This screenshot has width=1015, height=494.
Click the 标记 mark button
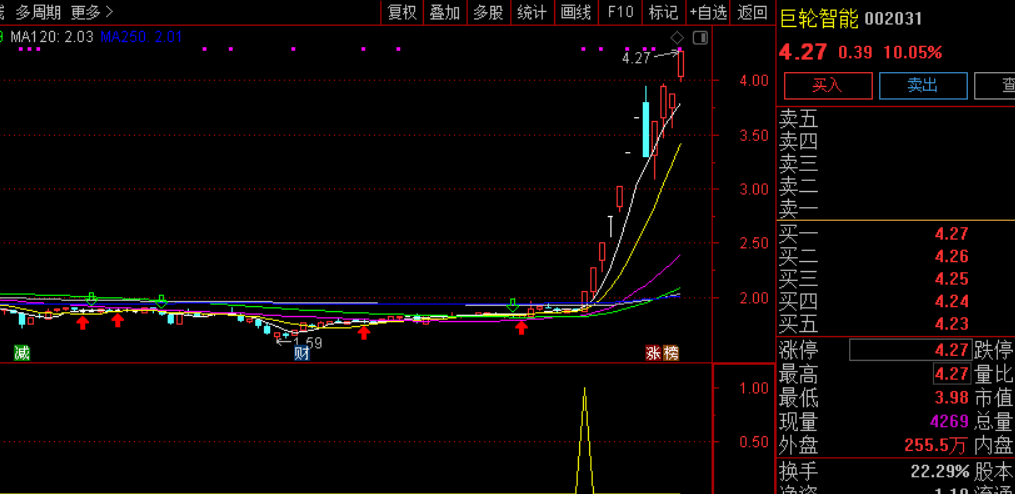coord(664,12)
